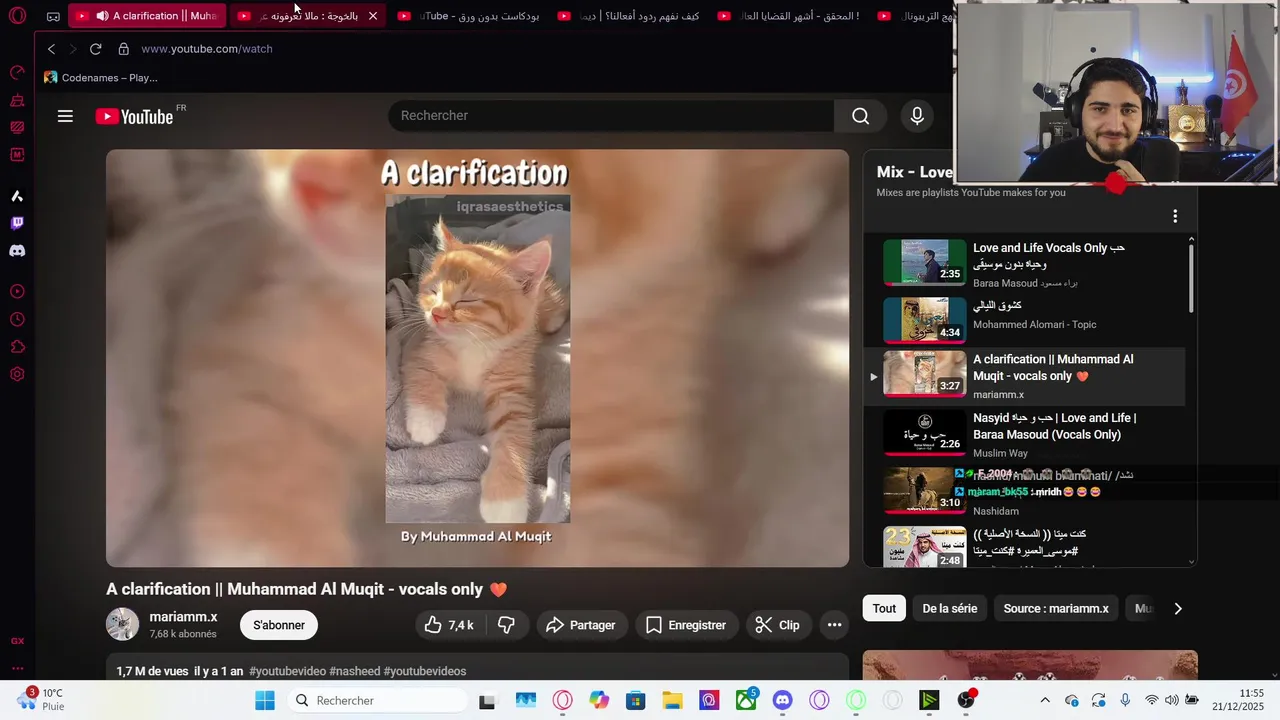The height and width of the screenshot is (720, 1280).
Task: Play كنت ميتا playlist video
Action: click(x=1025, y=547)
